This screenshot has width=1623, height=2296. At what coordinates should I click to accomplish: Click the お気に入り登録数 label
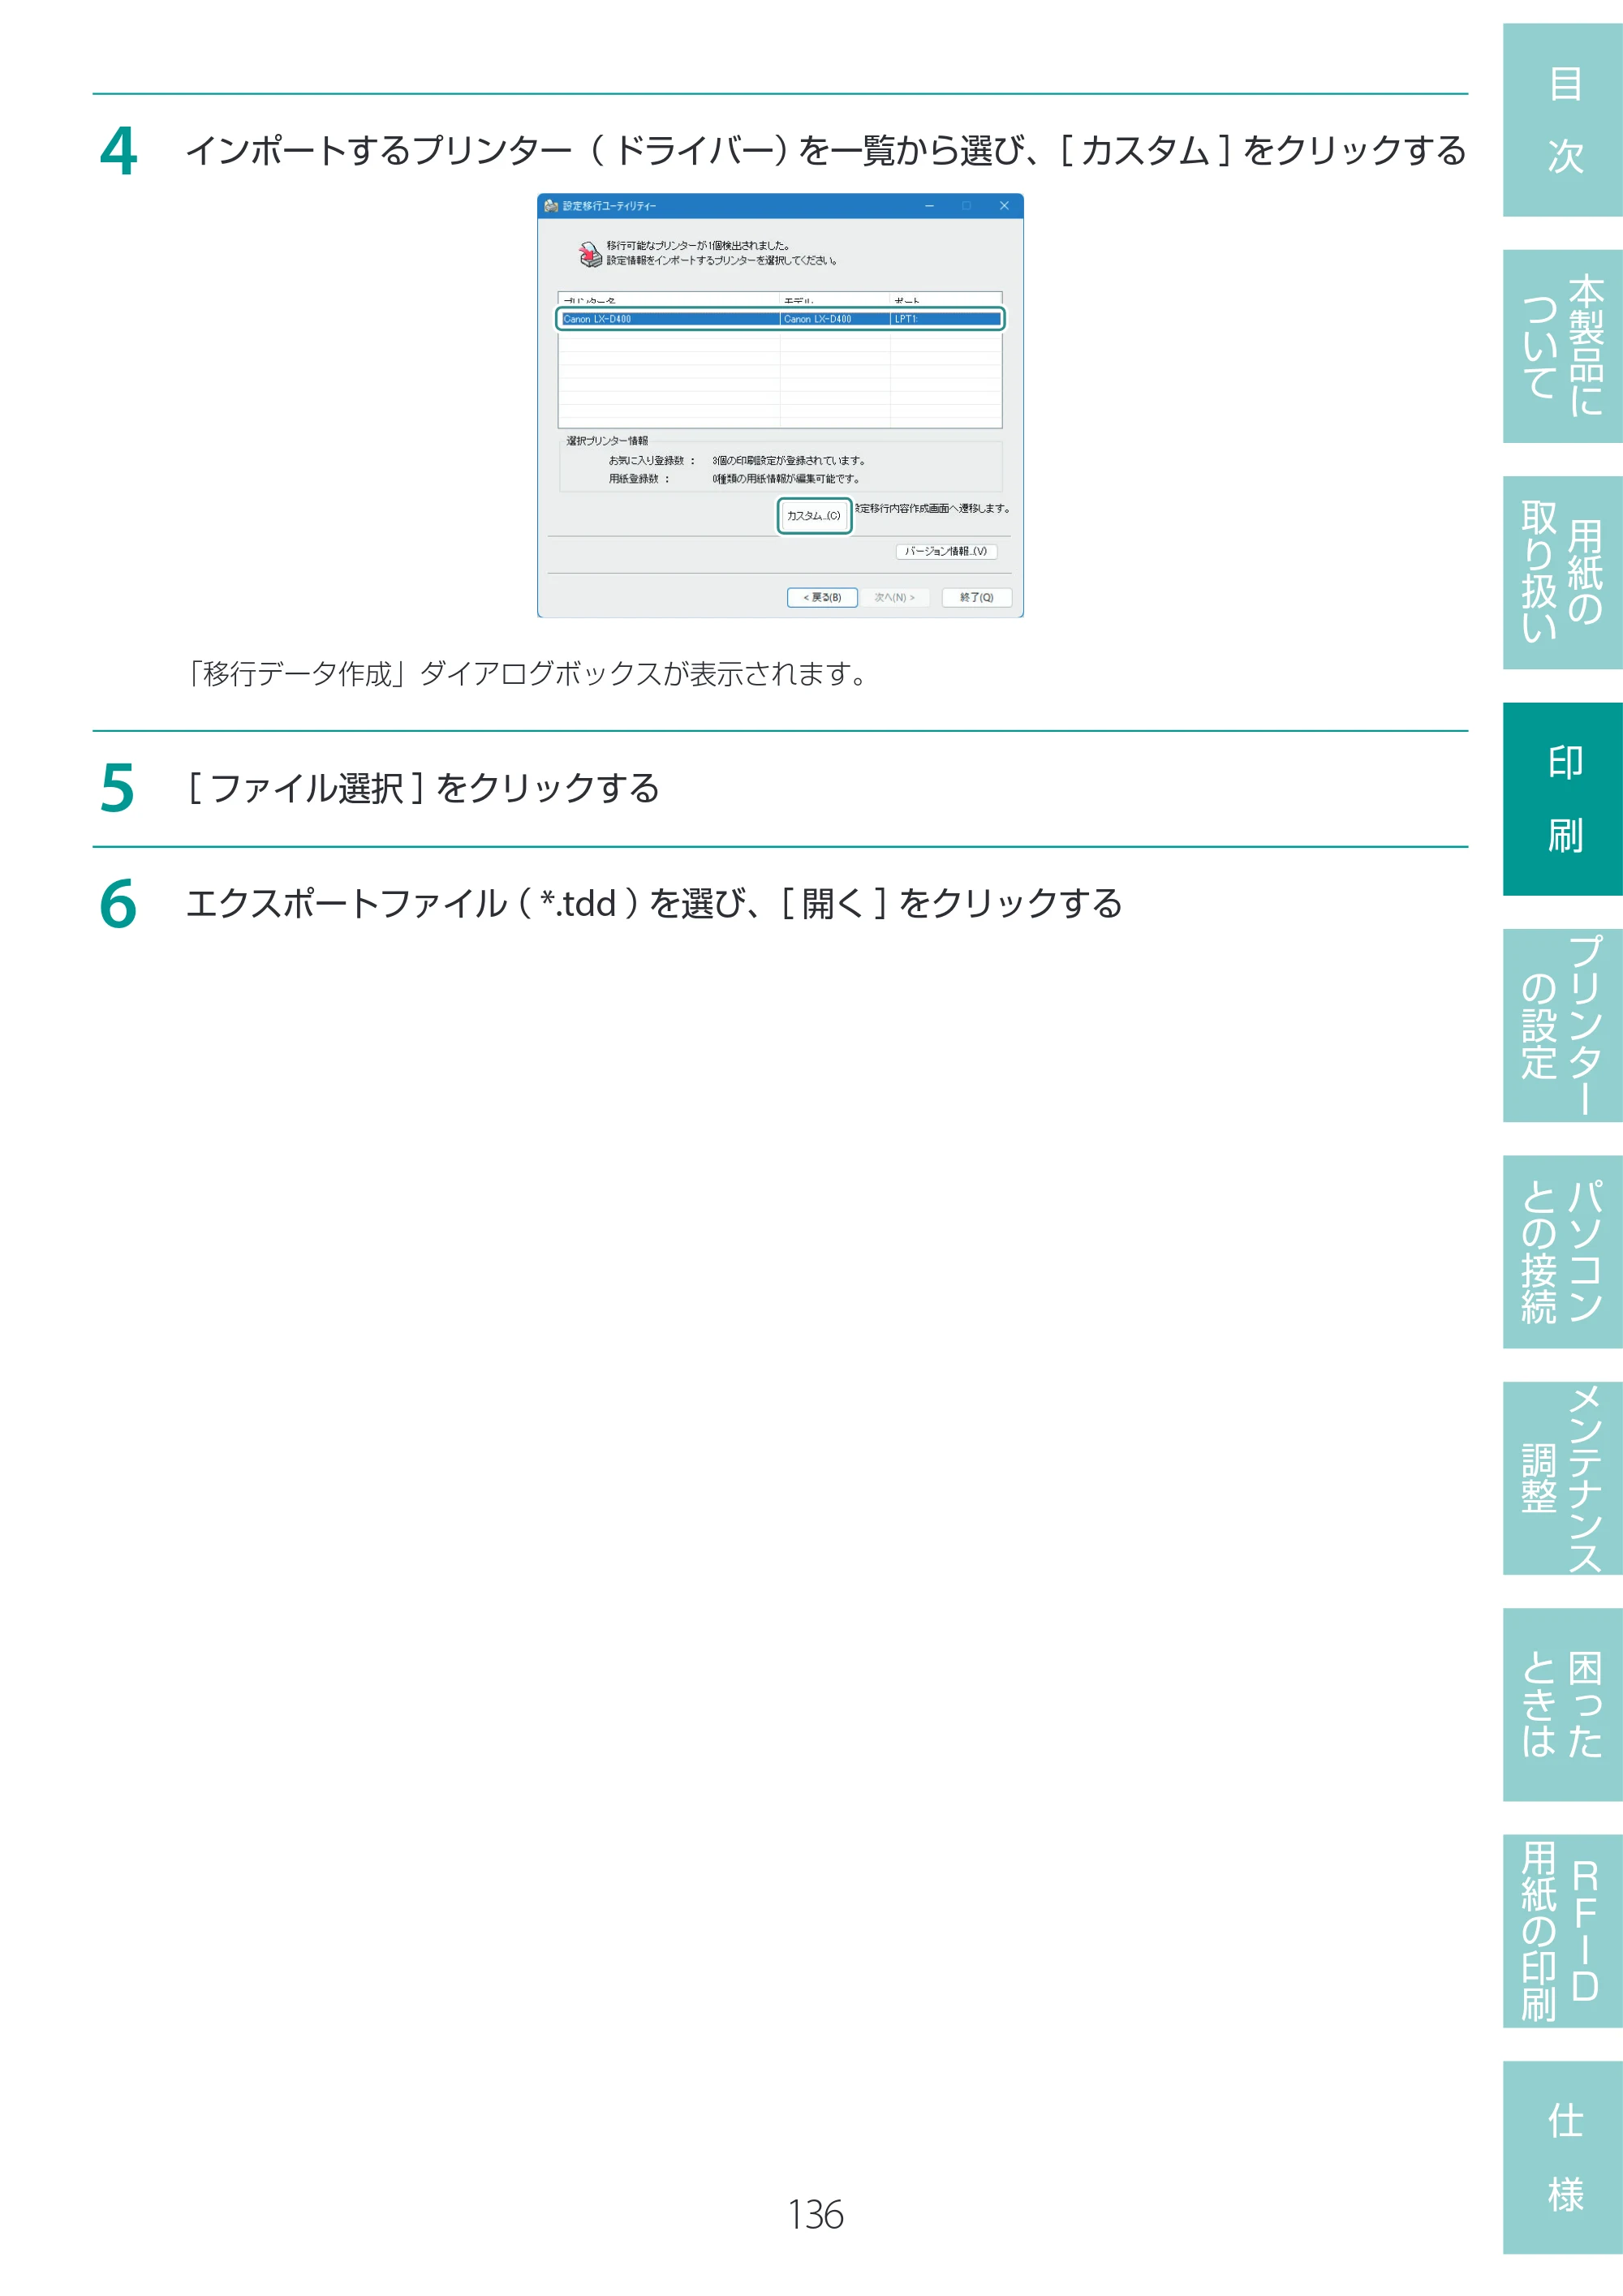[651, 461]
